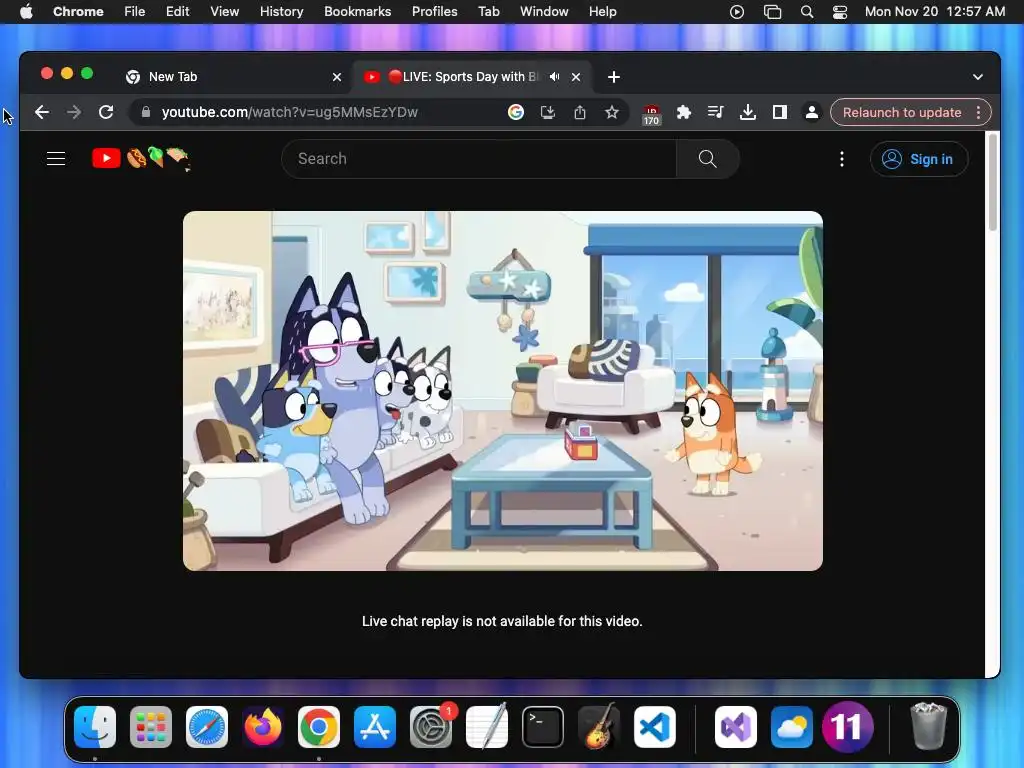The image size is (1024, 768).
Task: Click Relaunch to update button
Action: coord(902,112)
